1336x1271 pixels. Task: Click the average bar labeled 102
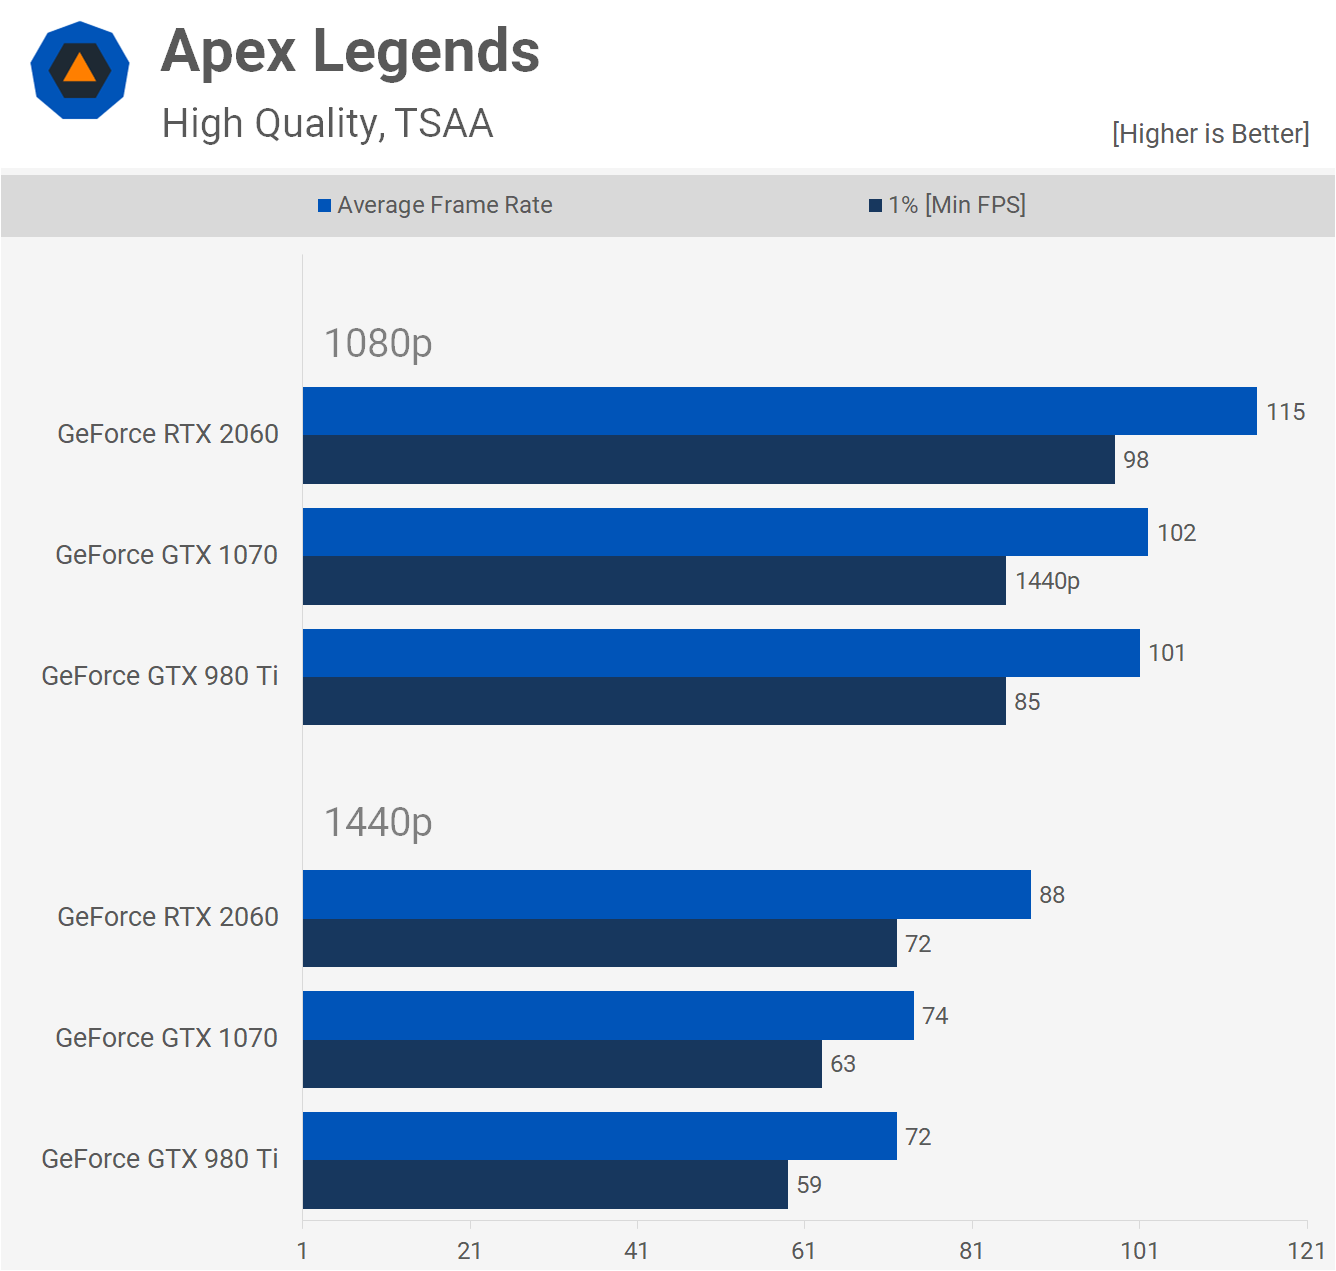click(725, 532)
